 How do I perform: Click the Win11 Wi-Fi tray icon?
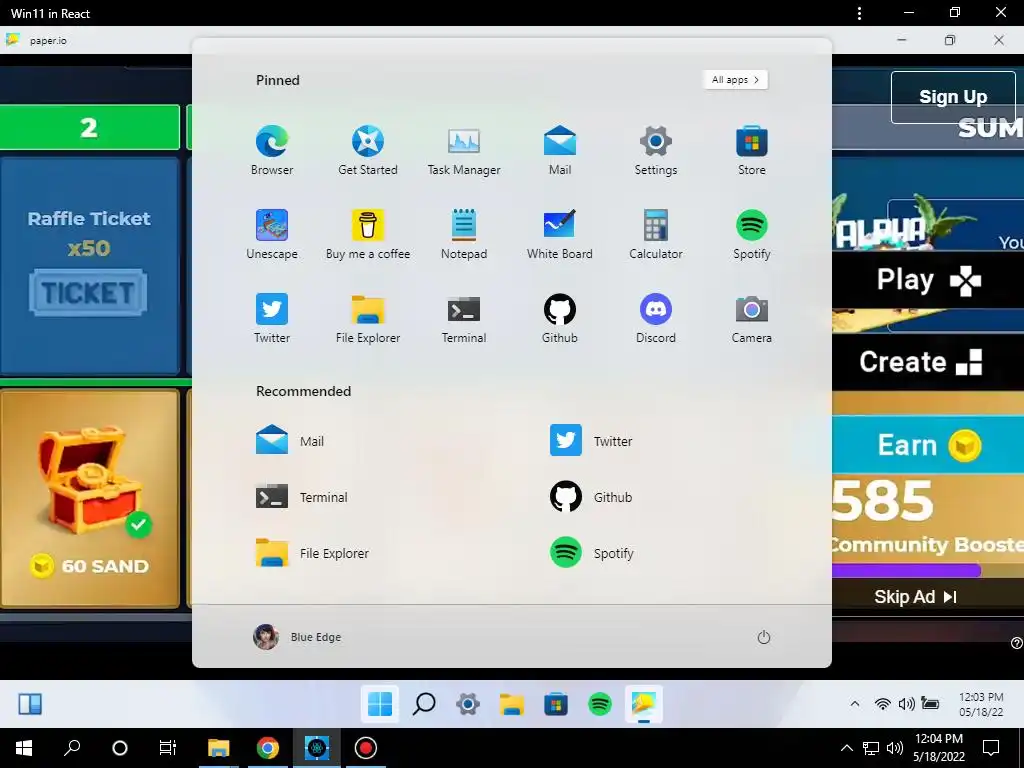pyautogui.click(x=882, y=703)
